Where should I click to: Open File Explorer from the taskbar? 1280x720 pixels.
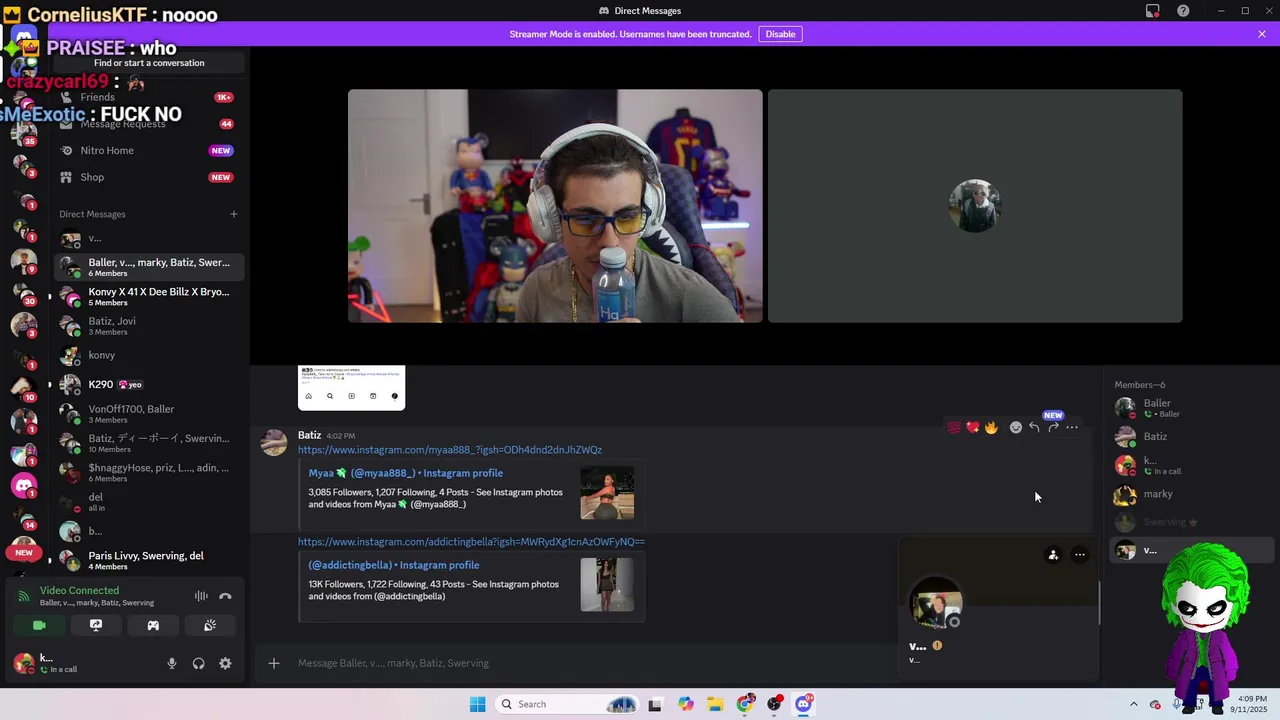click(x=715, y=704)
